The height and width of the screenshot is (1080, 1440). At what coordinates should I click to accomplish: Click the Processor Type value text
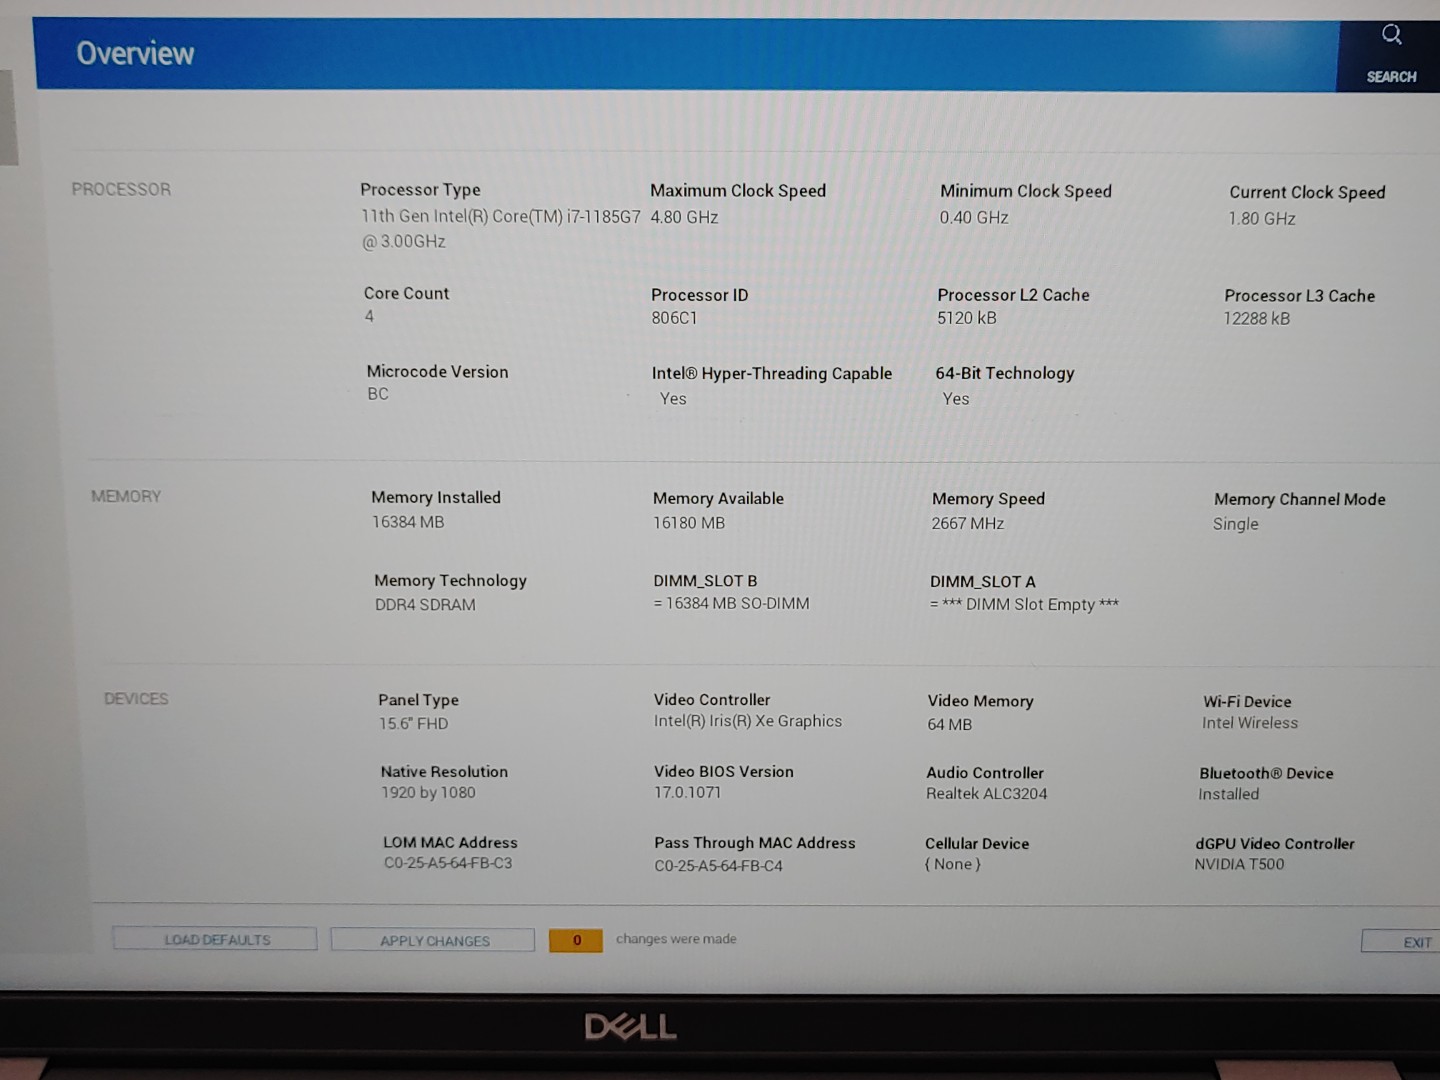point(500,217)
